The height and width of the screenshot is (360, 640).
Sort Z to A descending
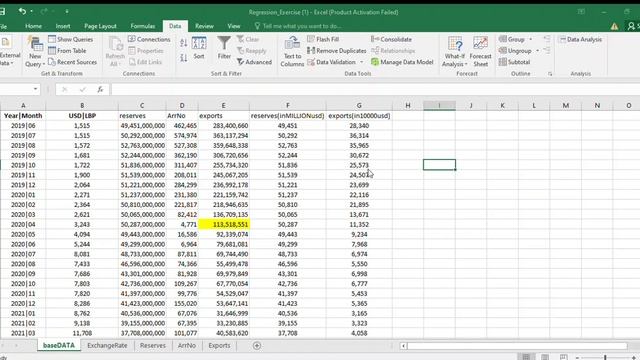[184, 58]
